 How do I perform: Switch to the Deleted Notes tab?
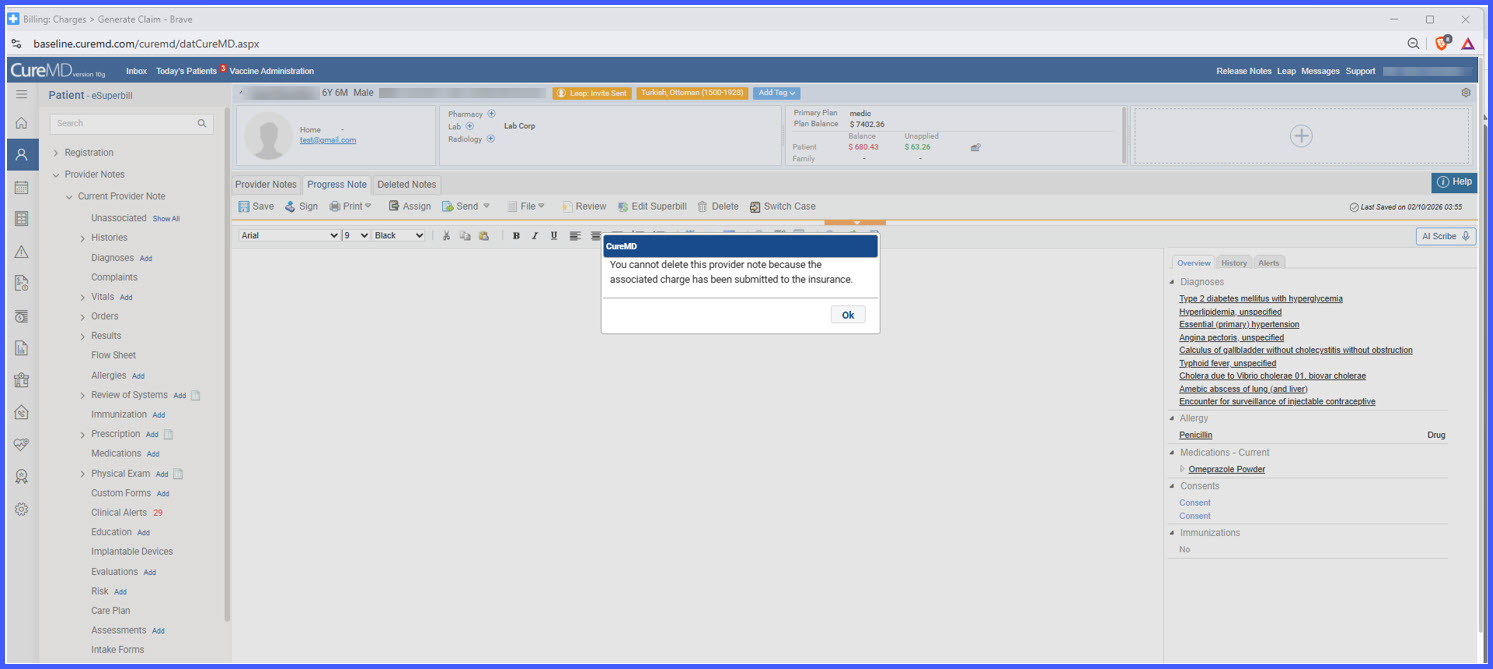click(x=406, y=185)
